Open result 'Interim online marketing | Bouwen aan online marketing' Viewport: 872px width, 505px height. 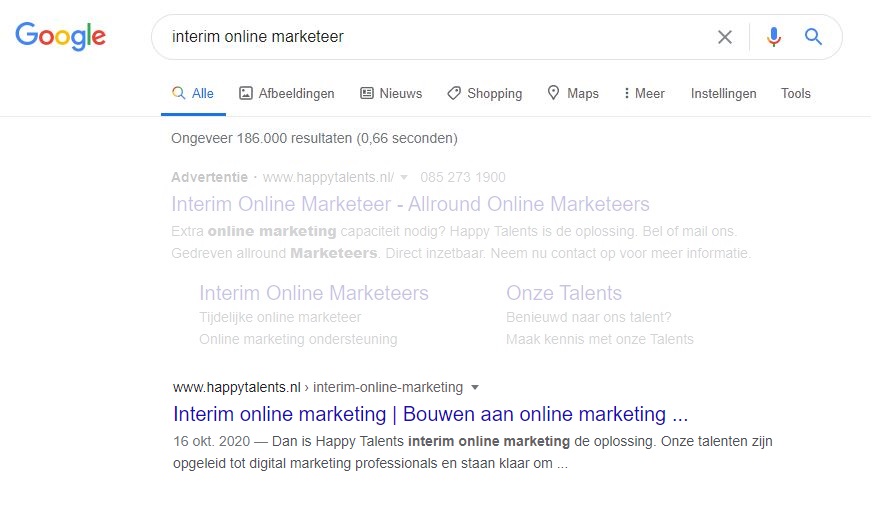[x=430, y=414]
